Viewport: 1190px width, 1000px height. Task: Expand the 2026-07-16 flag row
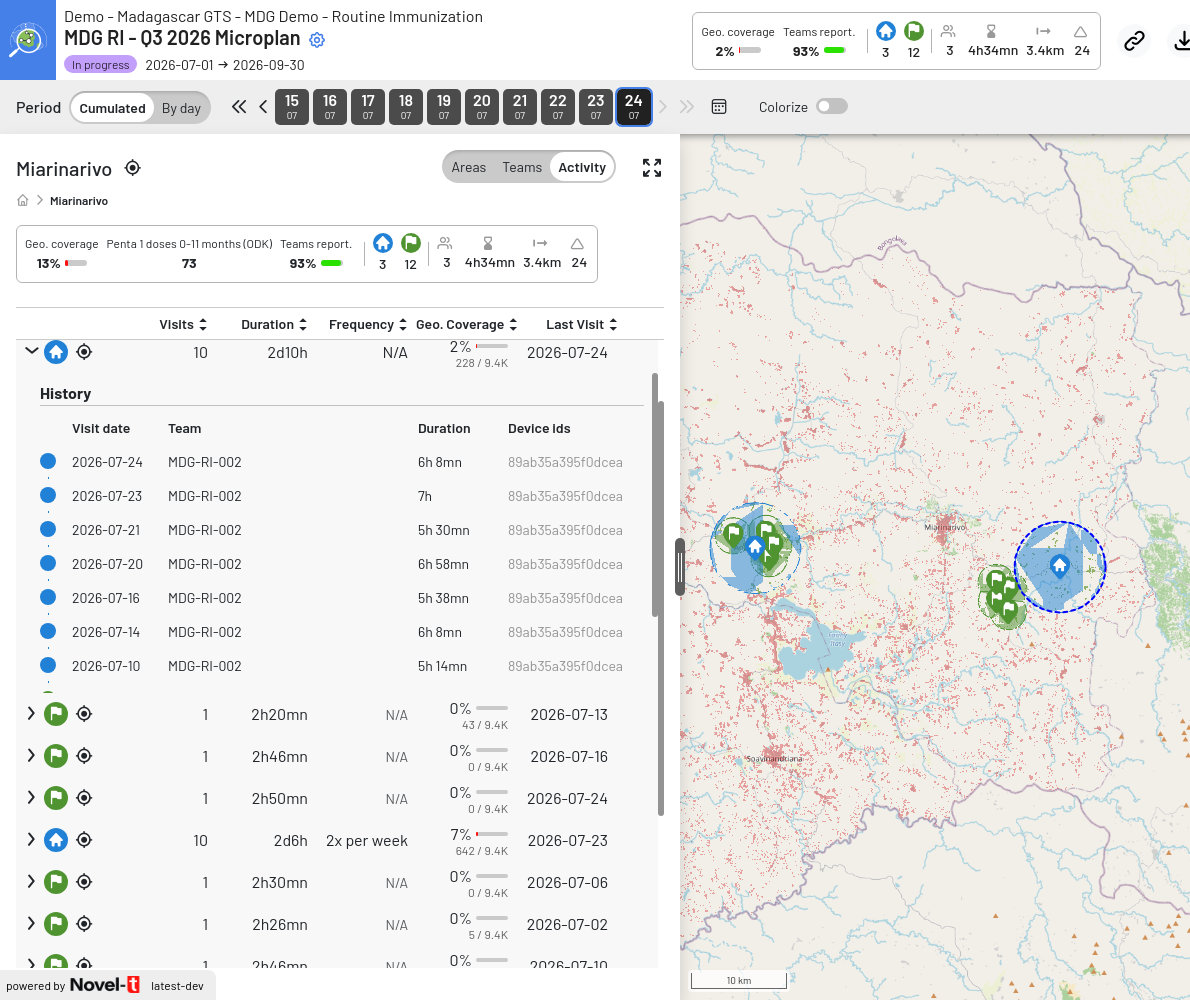click(x=31, y=756)
